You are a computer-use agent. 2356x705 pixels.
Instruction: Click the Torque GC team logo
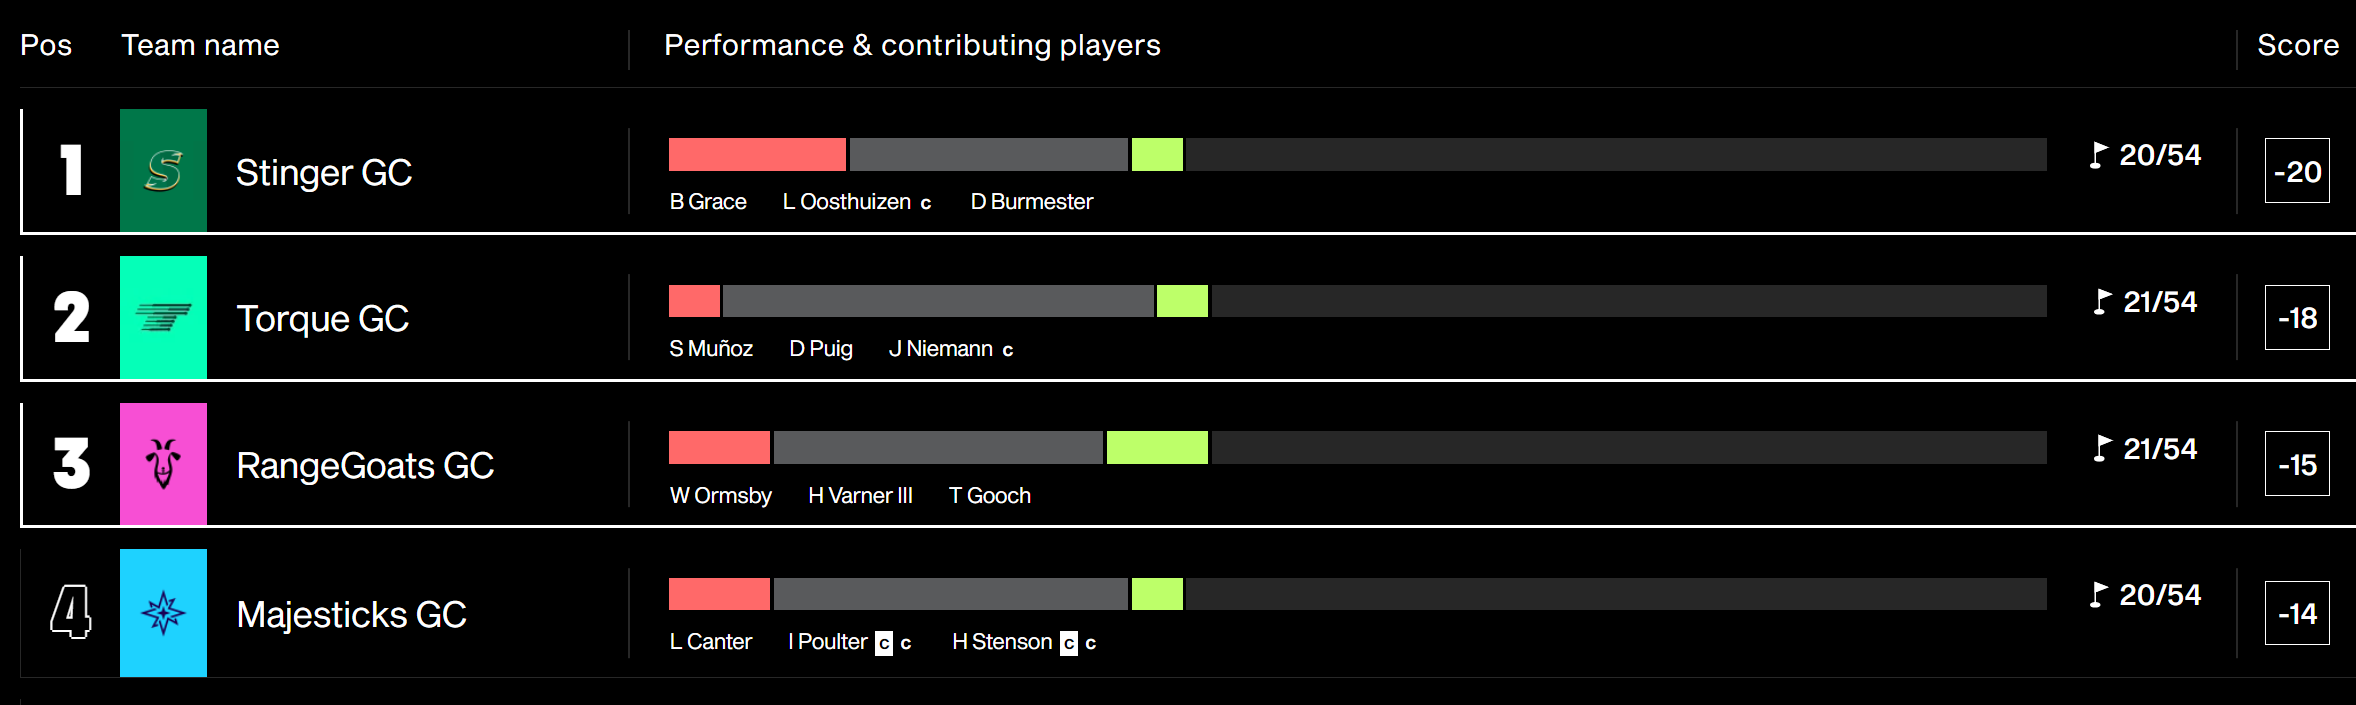163,317
